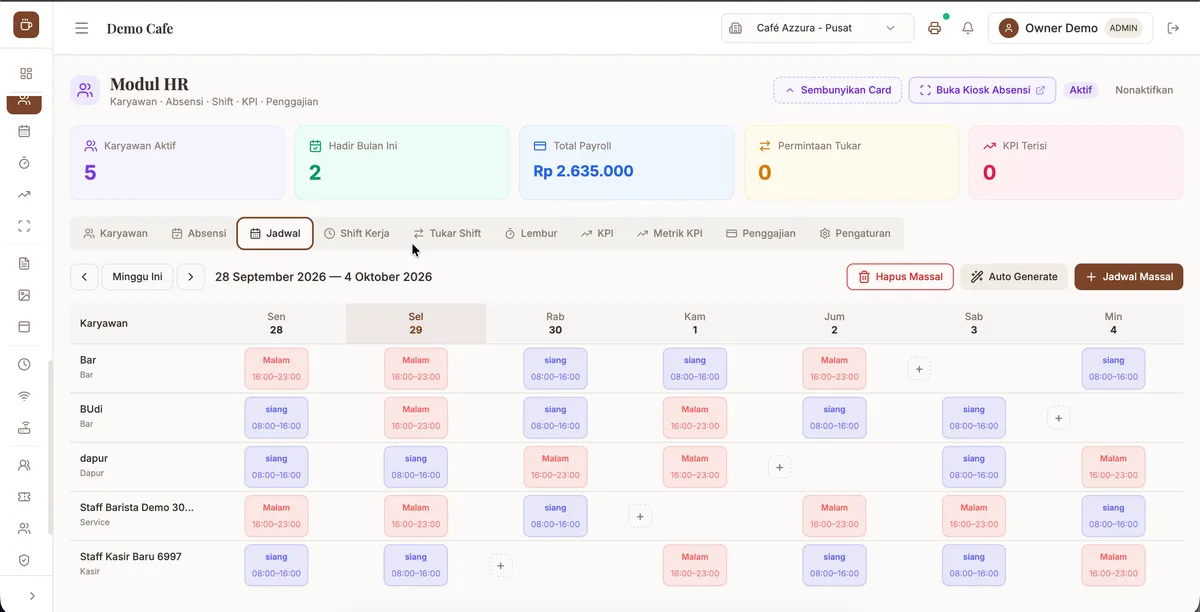The width and height of the screenshot is (1200, 612).
Task: Open the document icon in the sidebar
Action: tap(25, 263)
